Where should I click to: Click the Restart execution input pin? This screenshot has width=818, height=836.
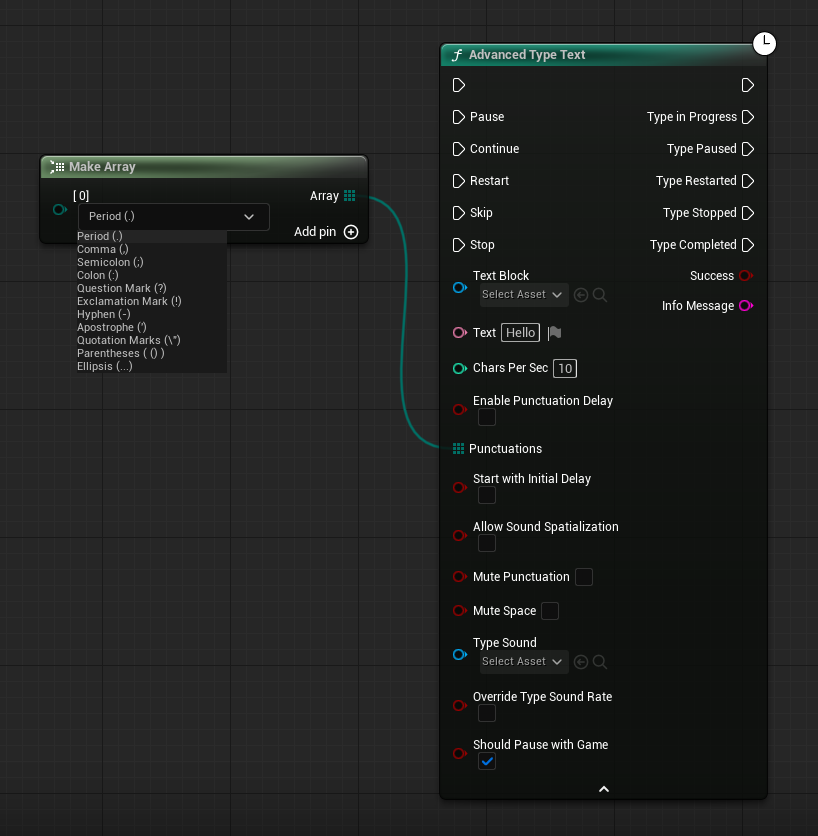(x=459, y=181)
